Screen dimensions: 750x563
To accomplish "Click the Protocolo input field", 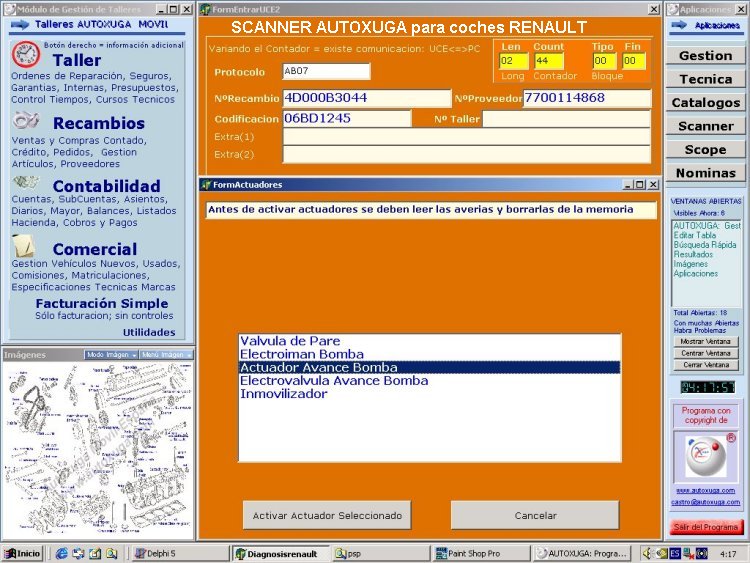I will 326,71.
